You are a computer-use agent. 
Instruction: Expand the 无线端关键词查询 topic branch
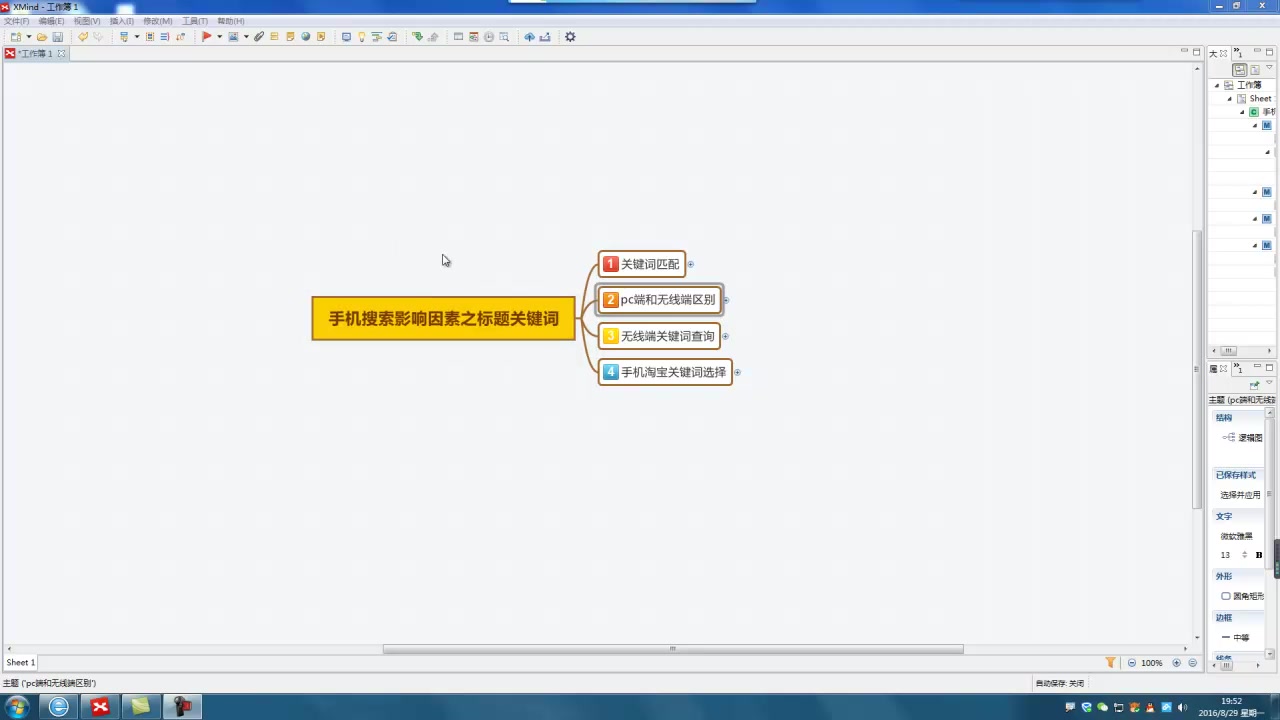(x=725, y=336)
